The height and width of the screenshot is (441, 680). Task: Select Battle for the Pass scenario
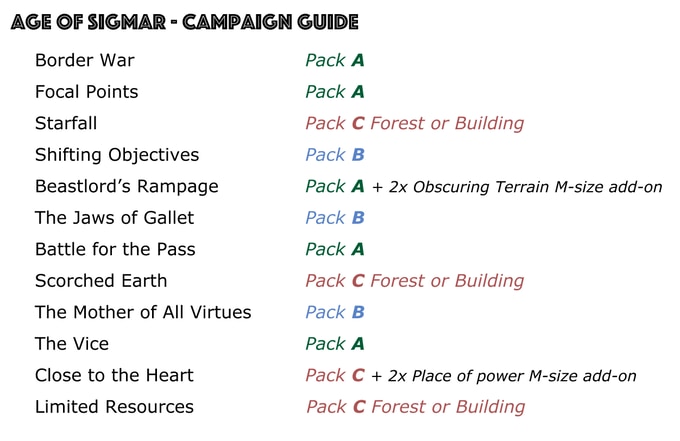coord(115,249)
